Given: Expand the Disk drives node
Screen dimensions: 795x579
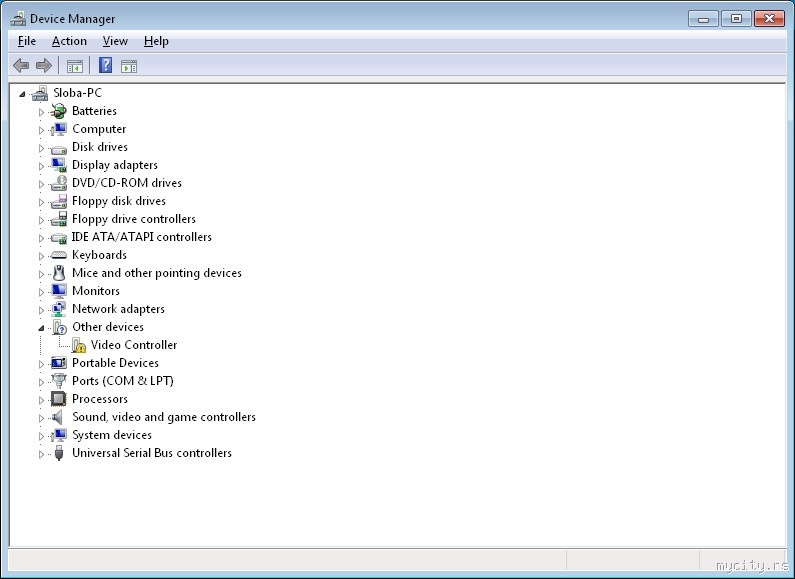Looking at the screenshot, I should tap(42, 148).
